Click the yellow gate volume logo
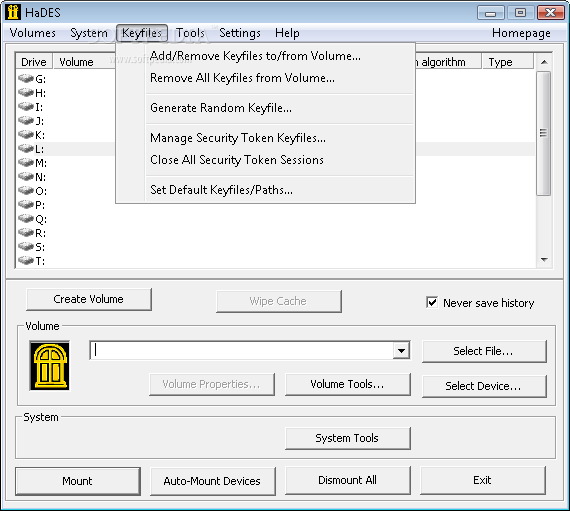This screenshot has width=570, height=511. point(50,366)
